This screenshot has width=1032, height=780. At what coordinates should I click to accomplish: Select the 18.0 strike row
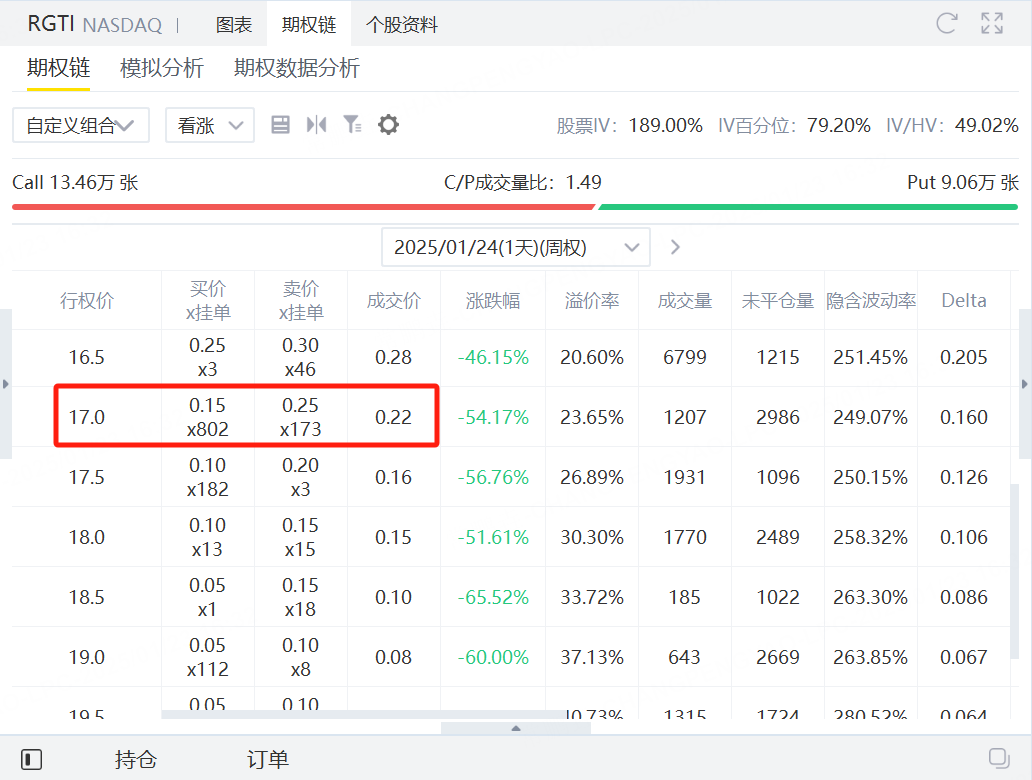coord(511,537)
